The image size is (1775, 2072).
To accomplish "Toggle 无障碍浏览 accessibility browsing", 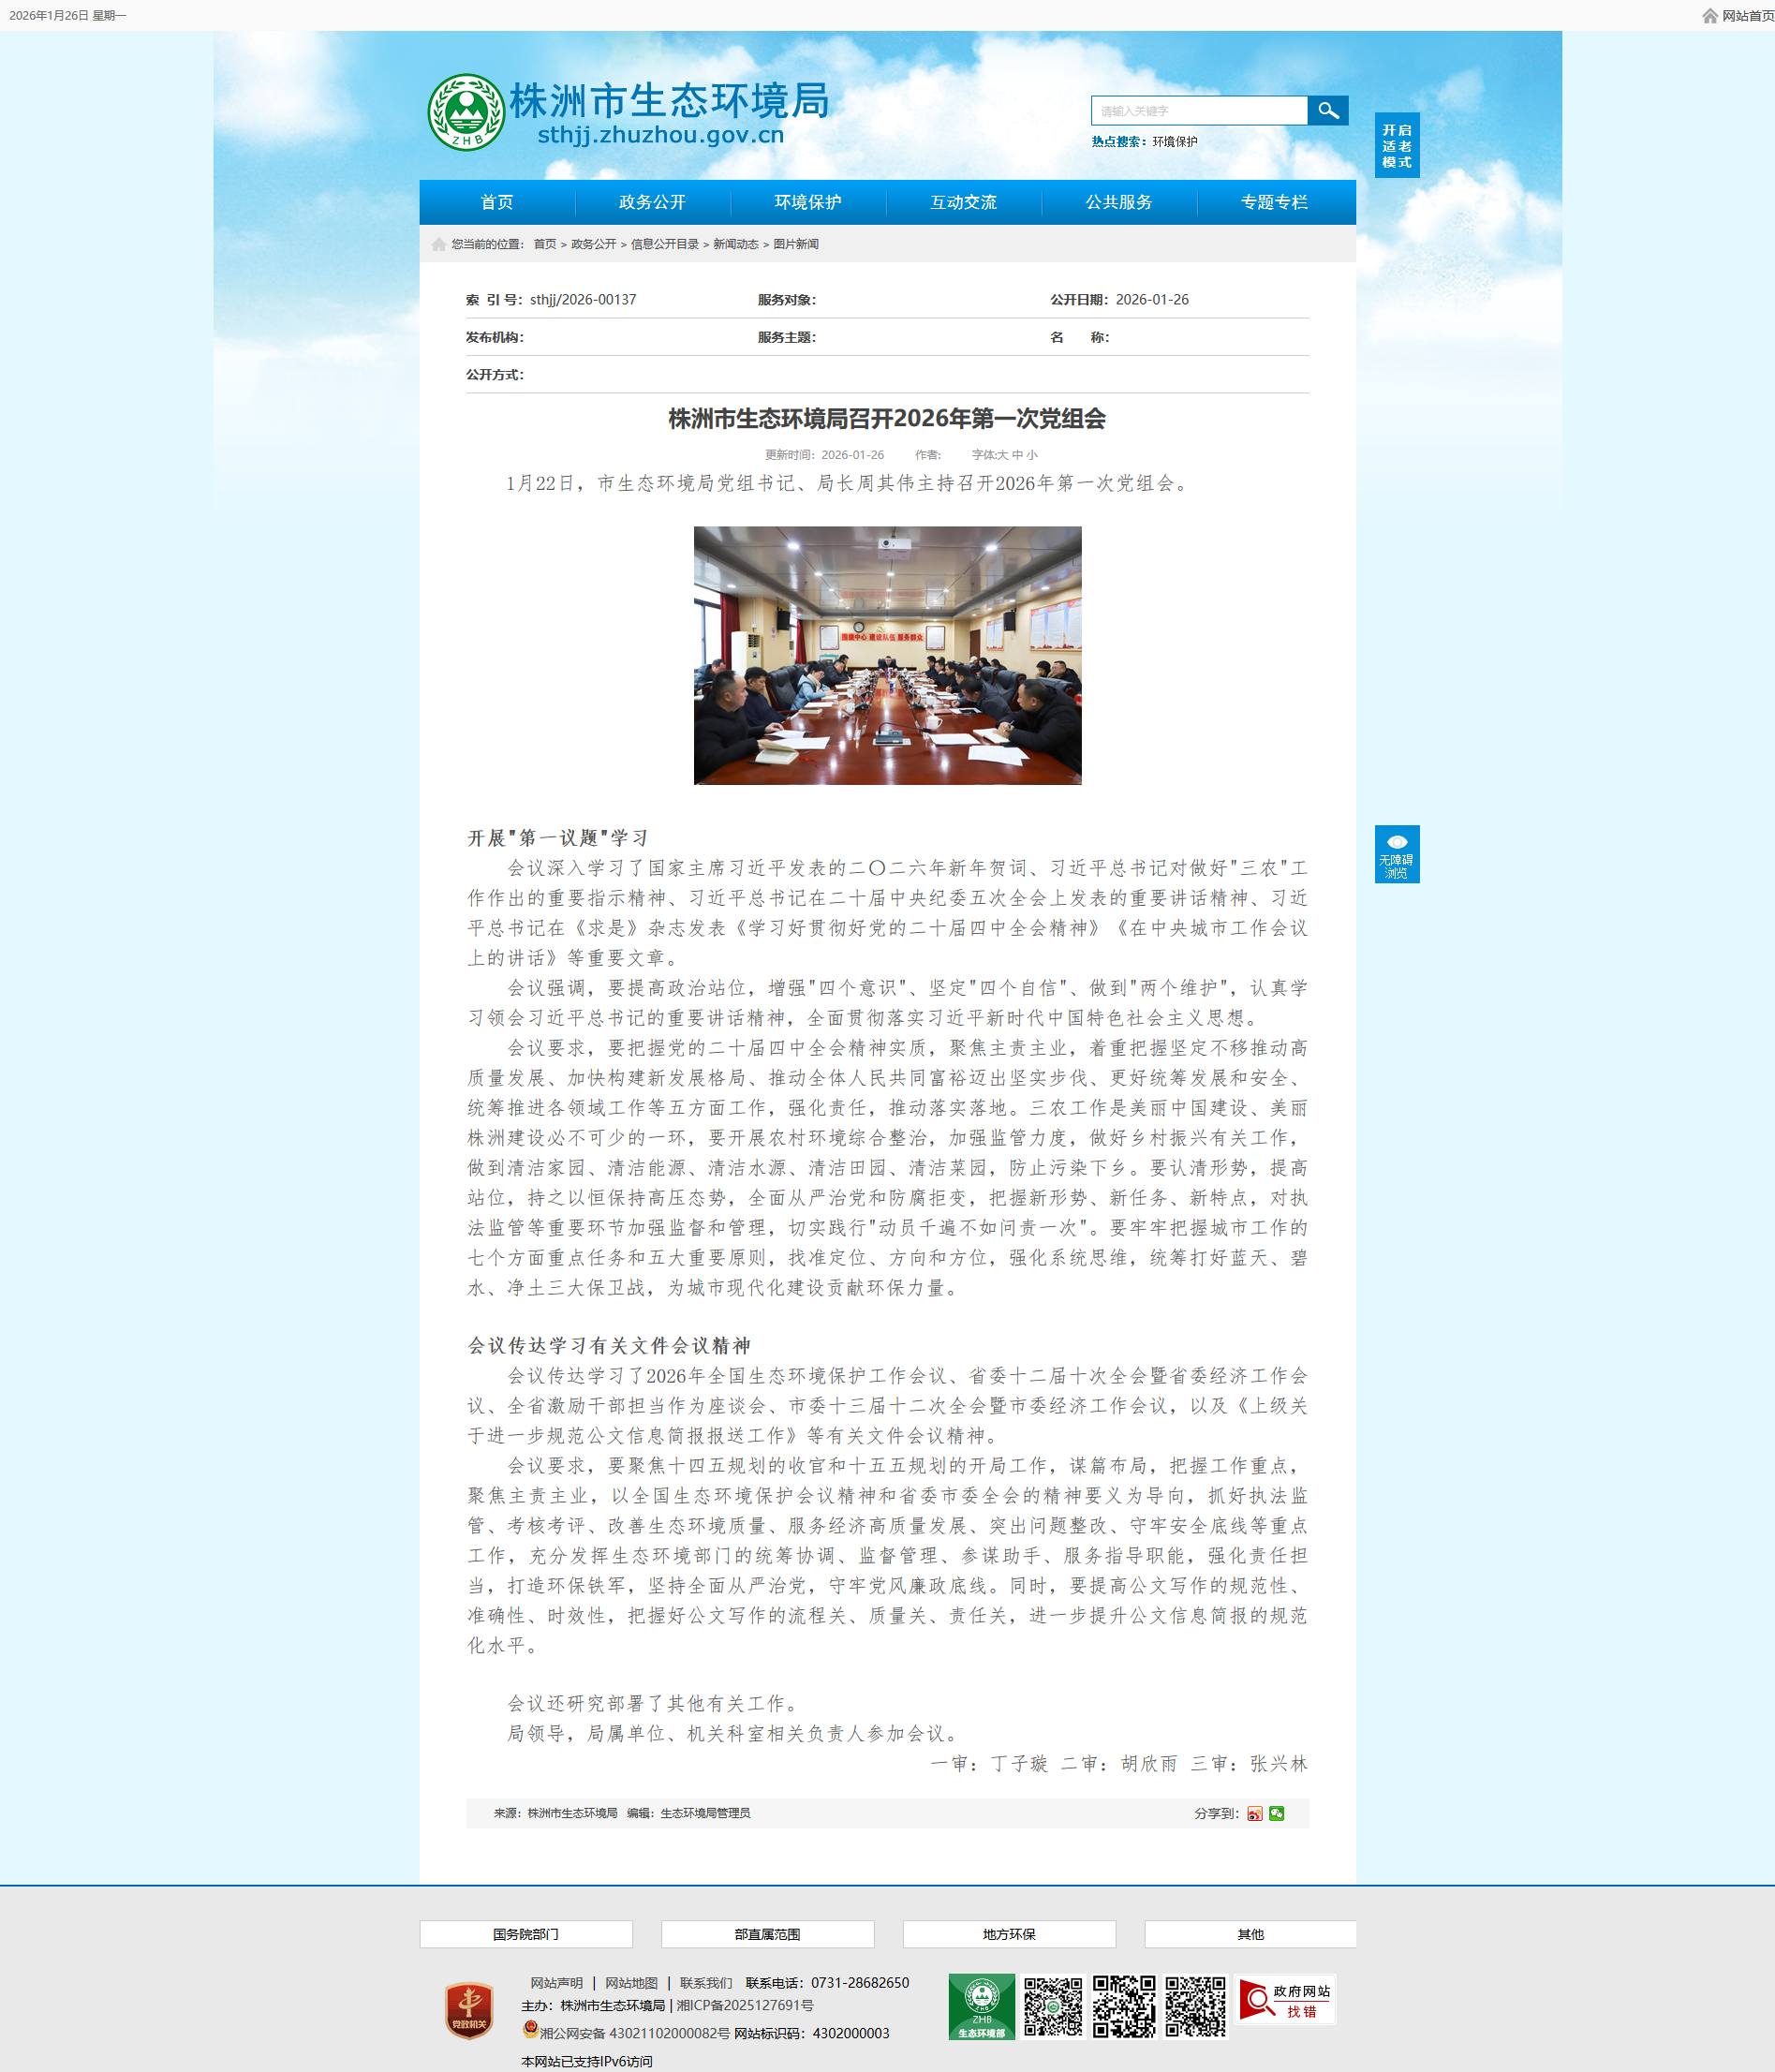I will pyautogui.click(x=1396, y=854).
